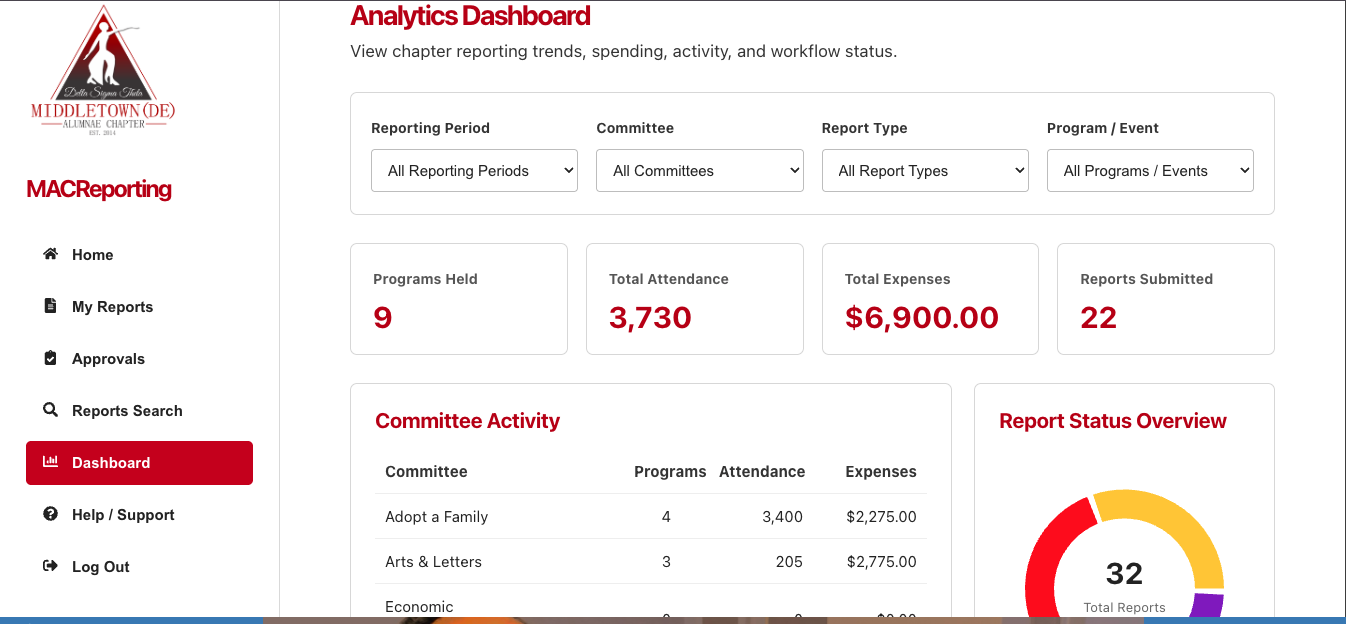Click the Committee column header
This screenshot has width=1346, height=624.
pos(426,471)
